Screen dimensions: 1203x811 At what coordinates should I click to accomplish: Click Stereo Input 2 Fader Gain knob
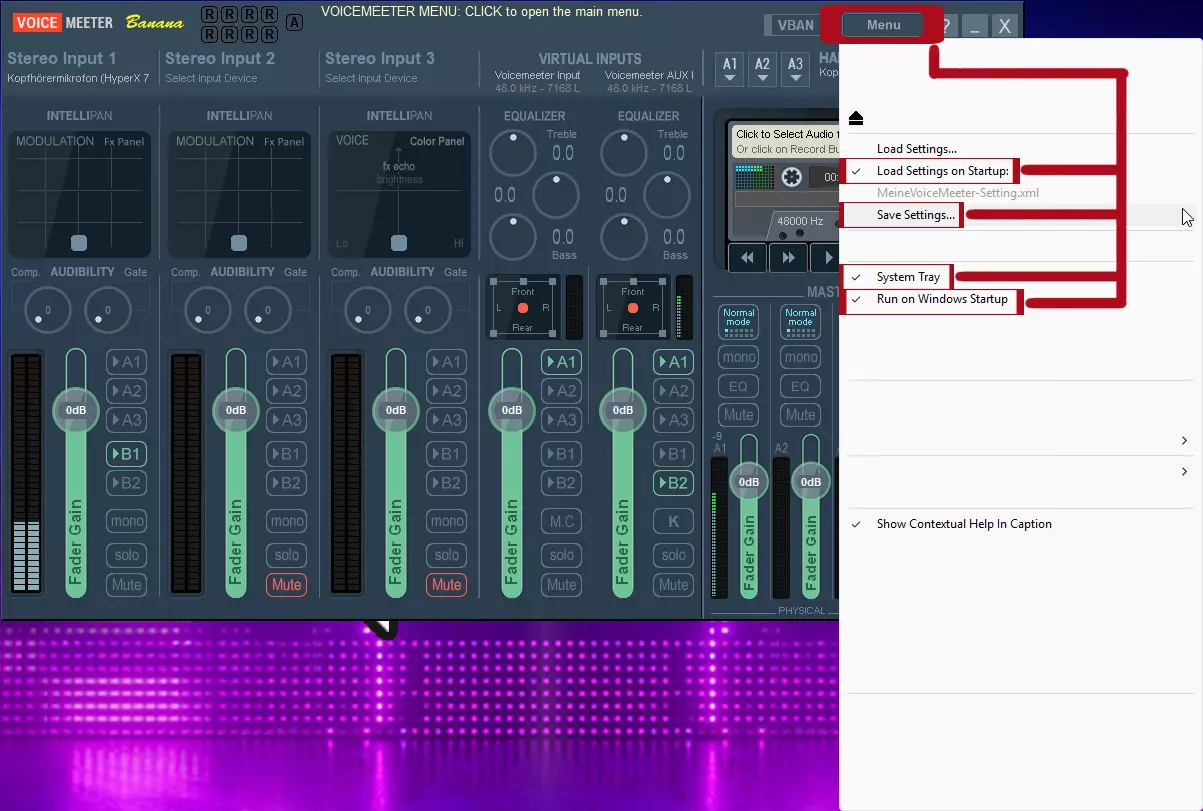point(236,410)
